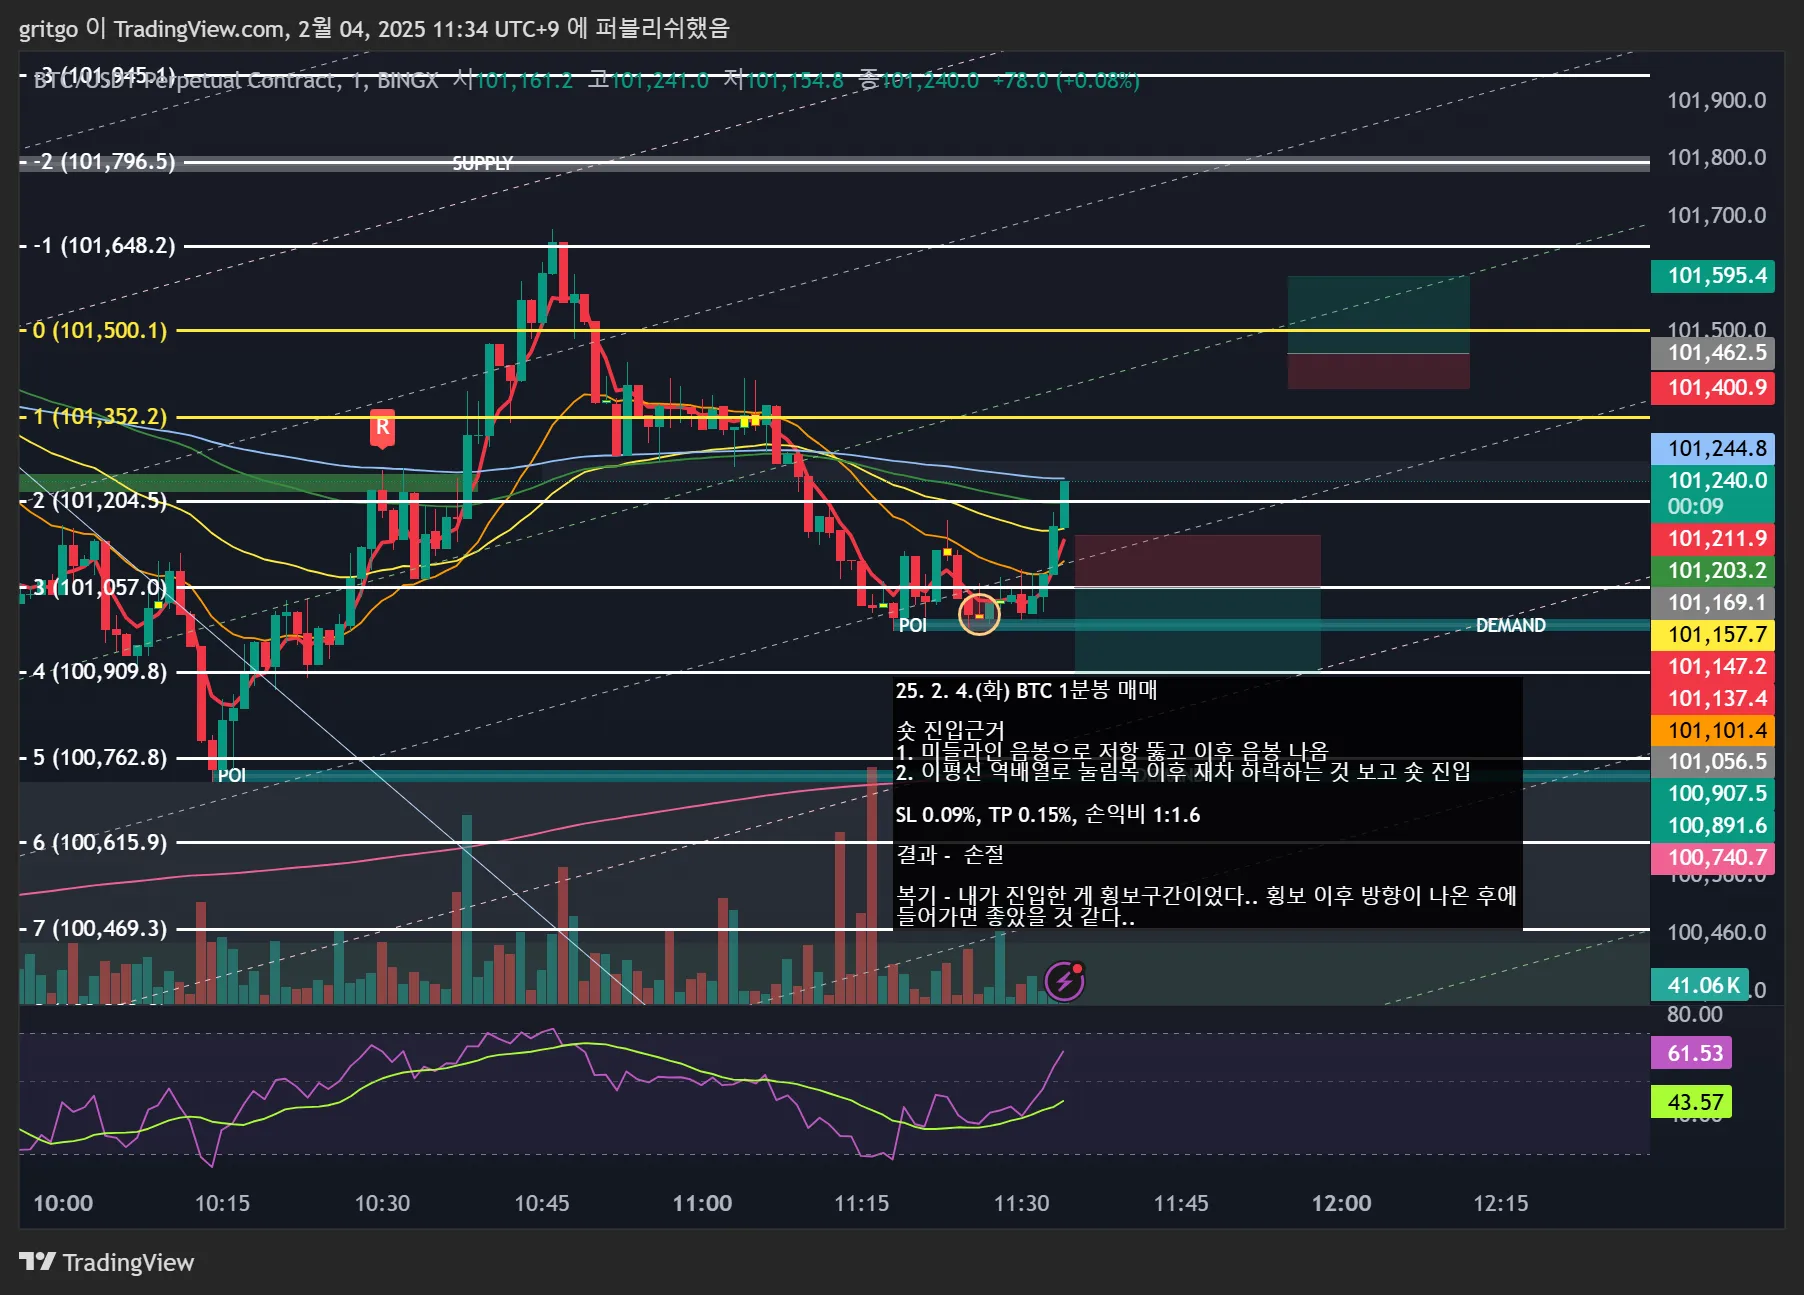The width and height of the screenshot is (1804, 1295).
Task: Click the 11:30 time axis label
Action: tap(1022, 1203)
